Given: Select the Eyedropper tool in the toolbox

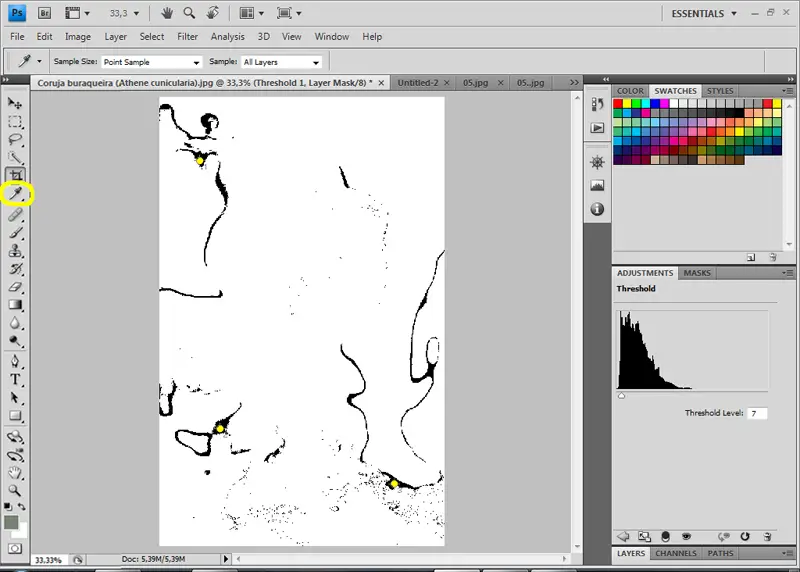Looking at the screenshot, I should point(16,194).
